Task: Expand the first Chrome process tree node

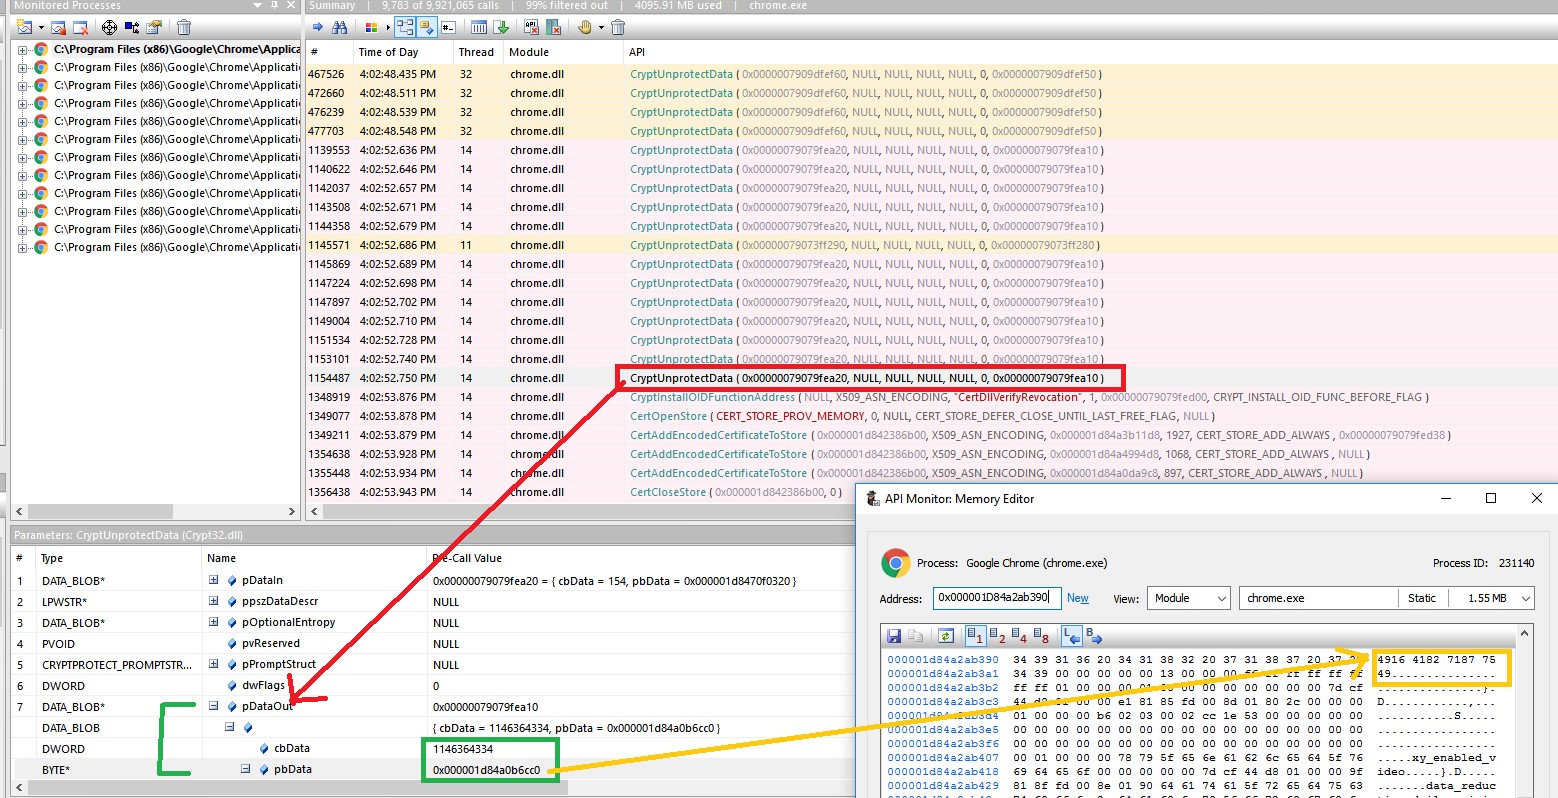Action: tap(23, 49)
